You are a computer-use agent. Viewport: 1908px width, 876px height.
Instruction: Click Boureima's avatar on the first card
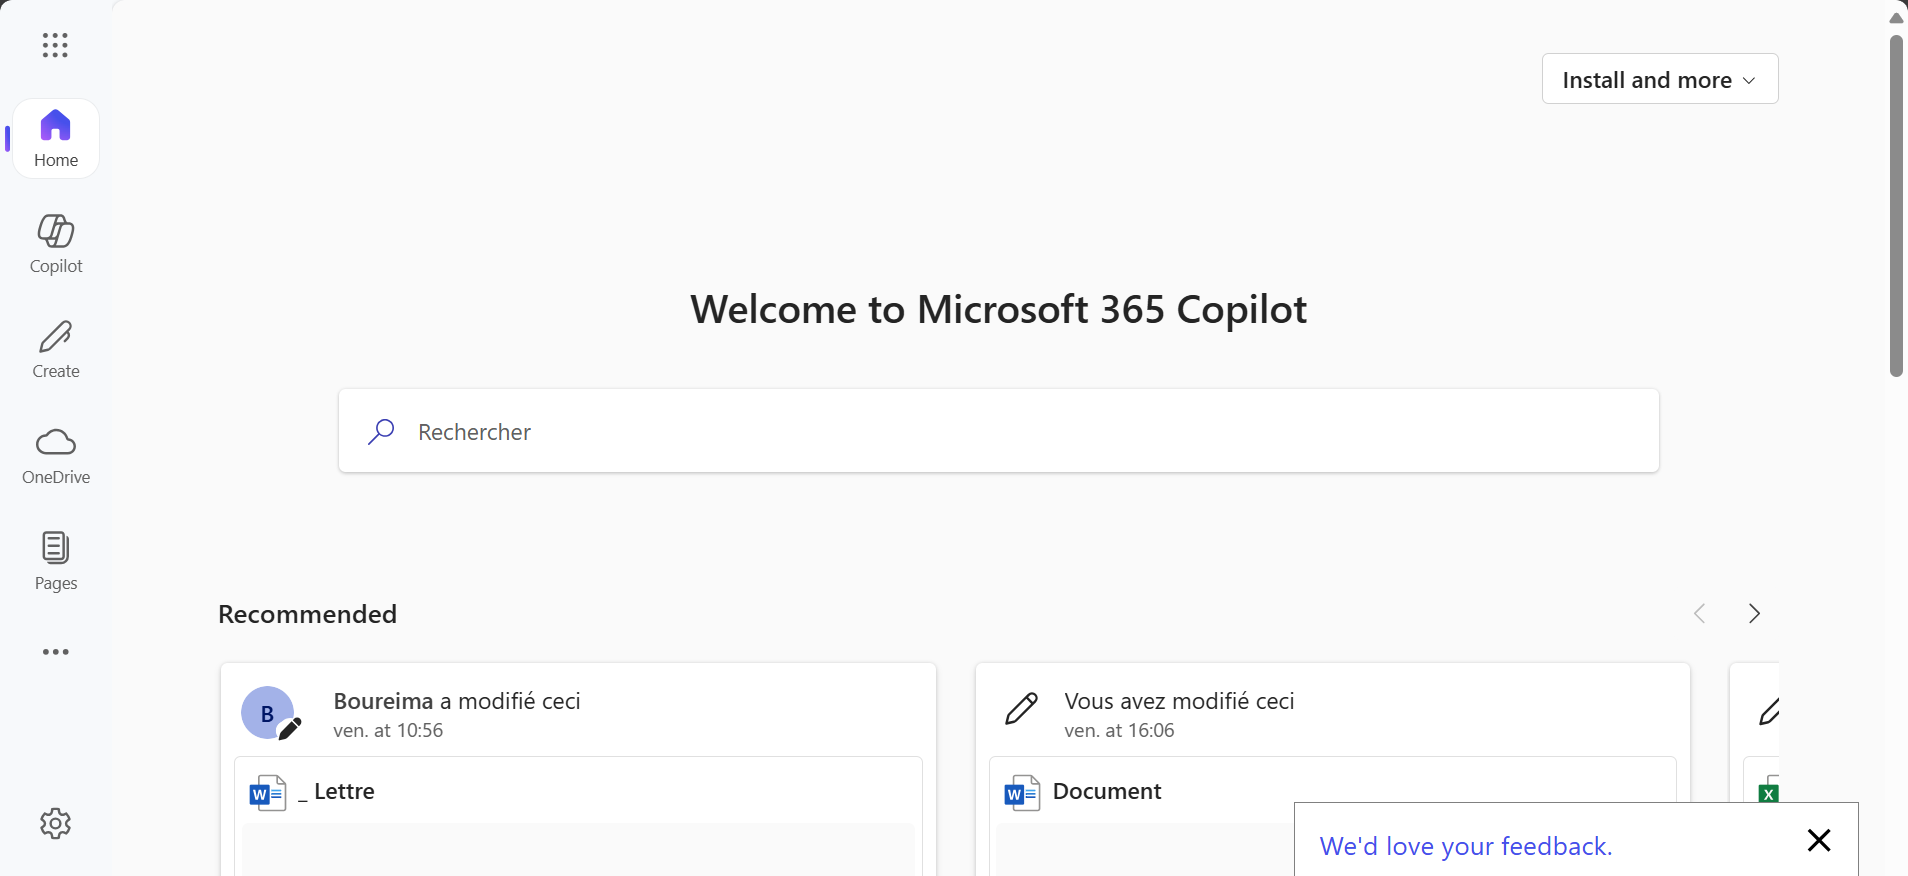(268, 713)
